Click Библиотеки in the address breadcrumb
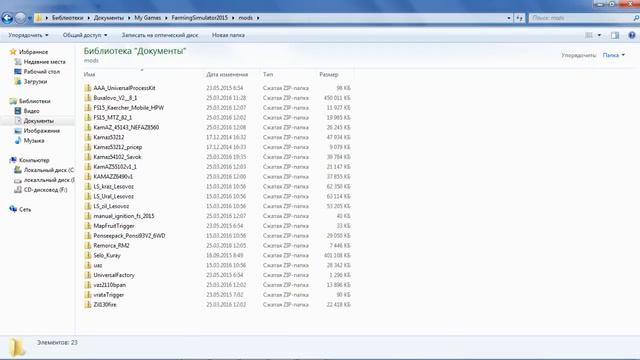The height and width of the screenshot is (360, 640). coord(67,18)
